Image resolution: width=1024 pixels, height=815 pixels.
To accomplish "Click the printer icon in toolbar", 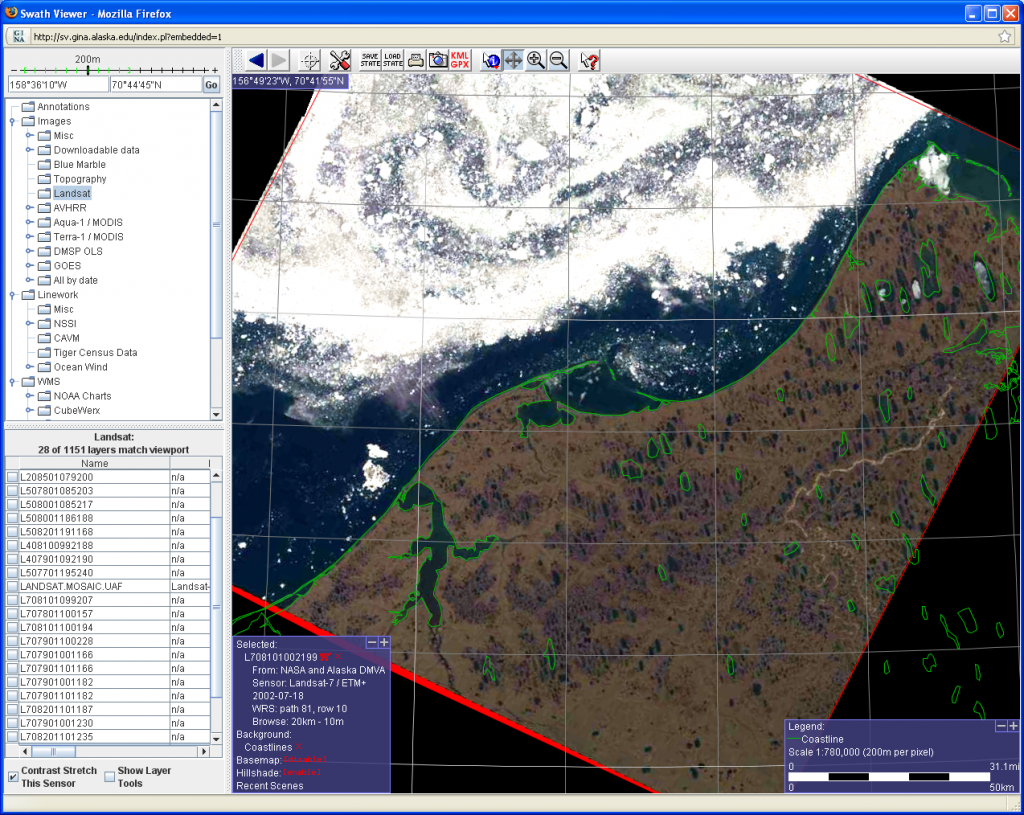I will [415, 60].
